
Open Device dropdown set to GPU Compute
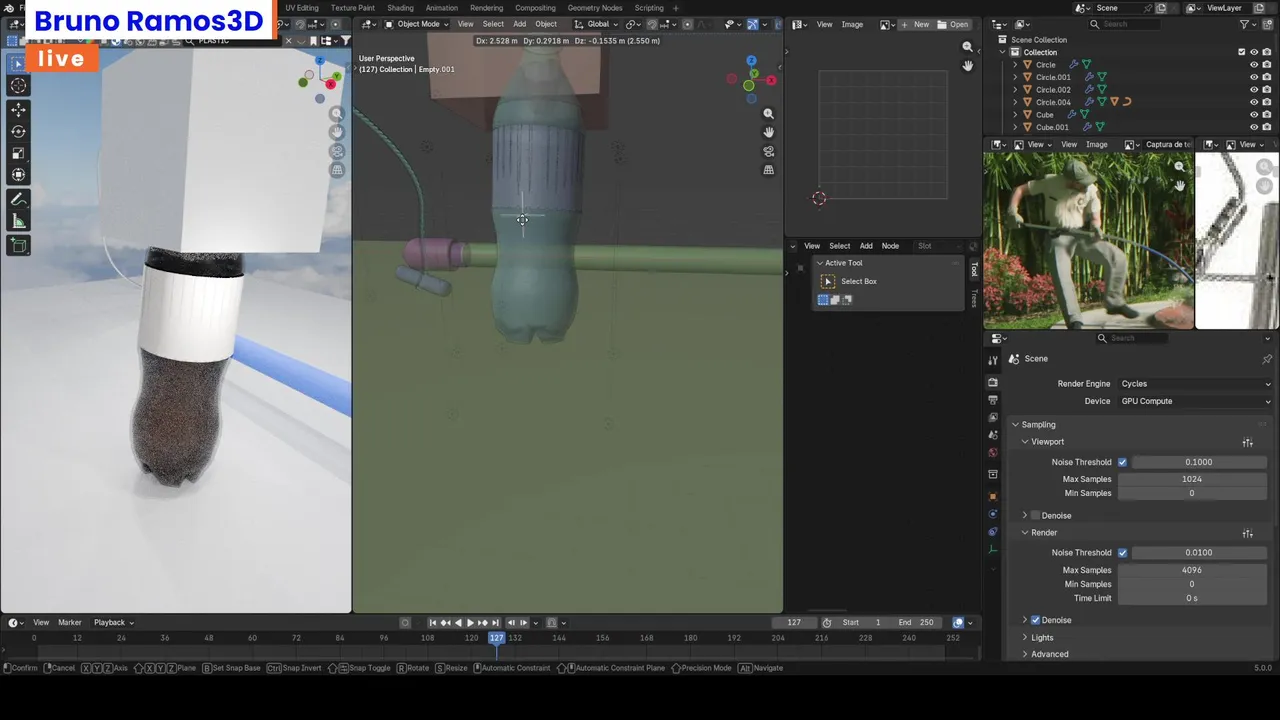click(1196, 401)
